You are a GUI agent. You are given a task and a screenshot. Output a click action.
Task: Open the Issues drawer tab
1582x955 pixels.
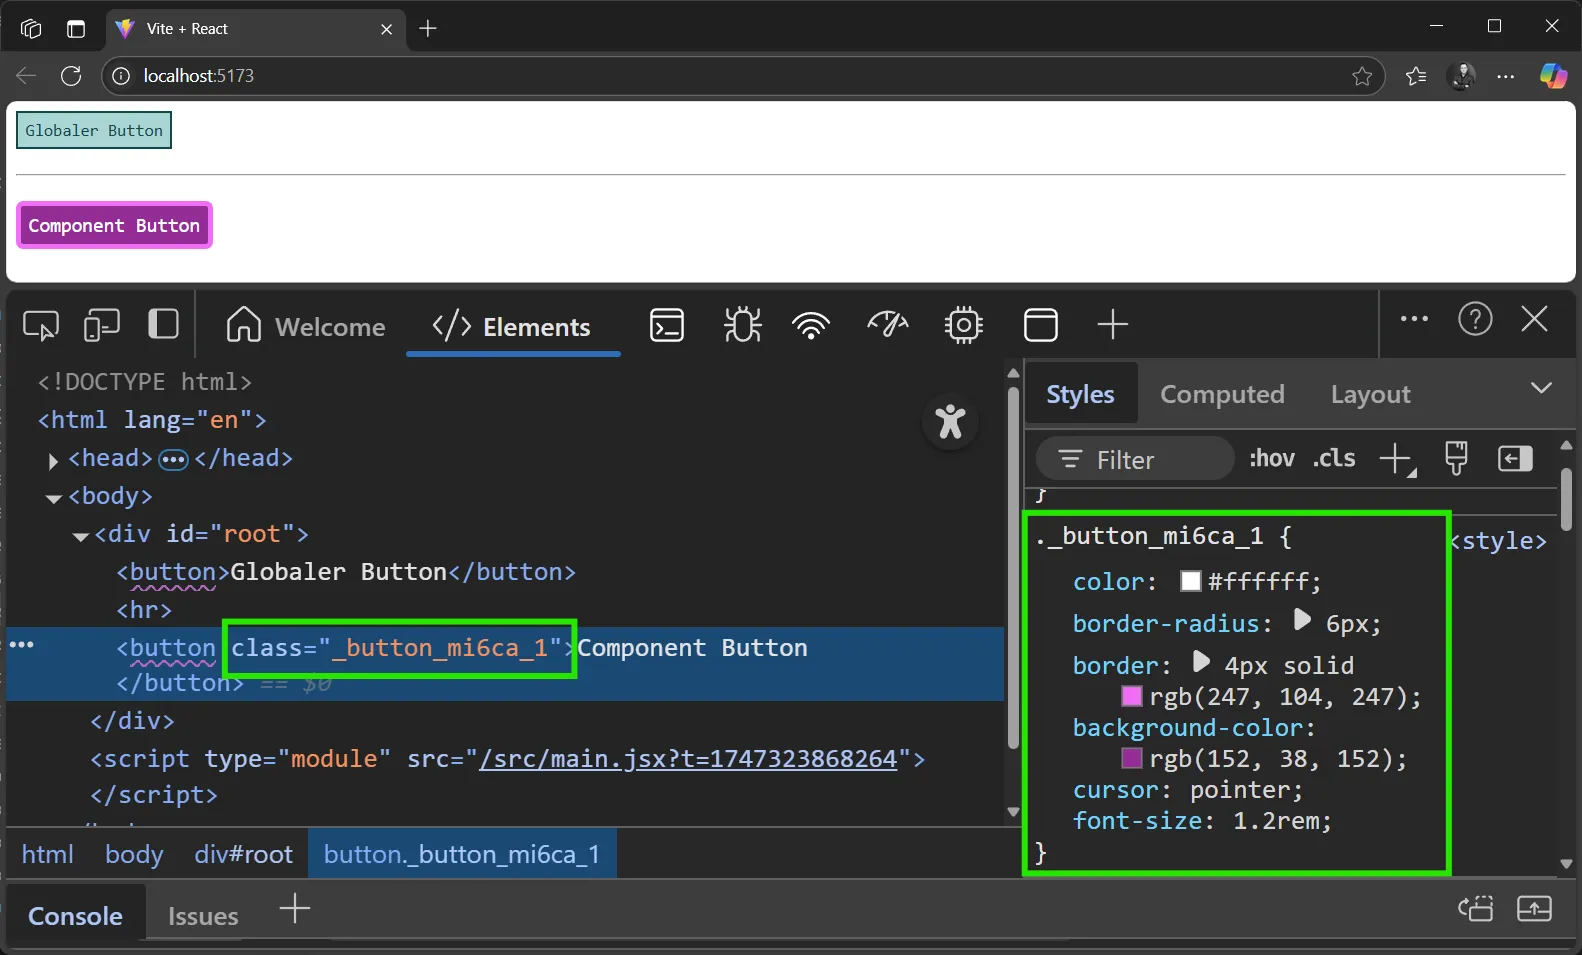tap(203, 915)
